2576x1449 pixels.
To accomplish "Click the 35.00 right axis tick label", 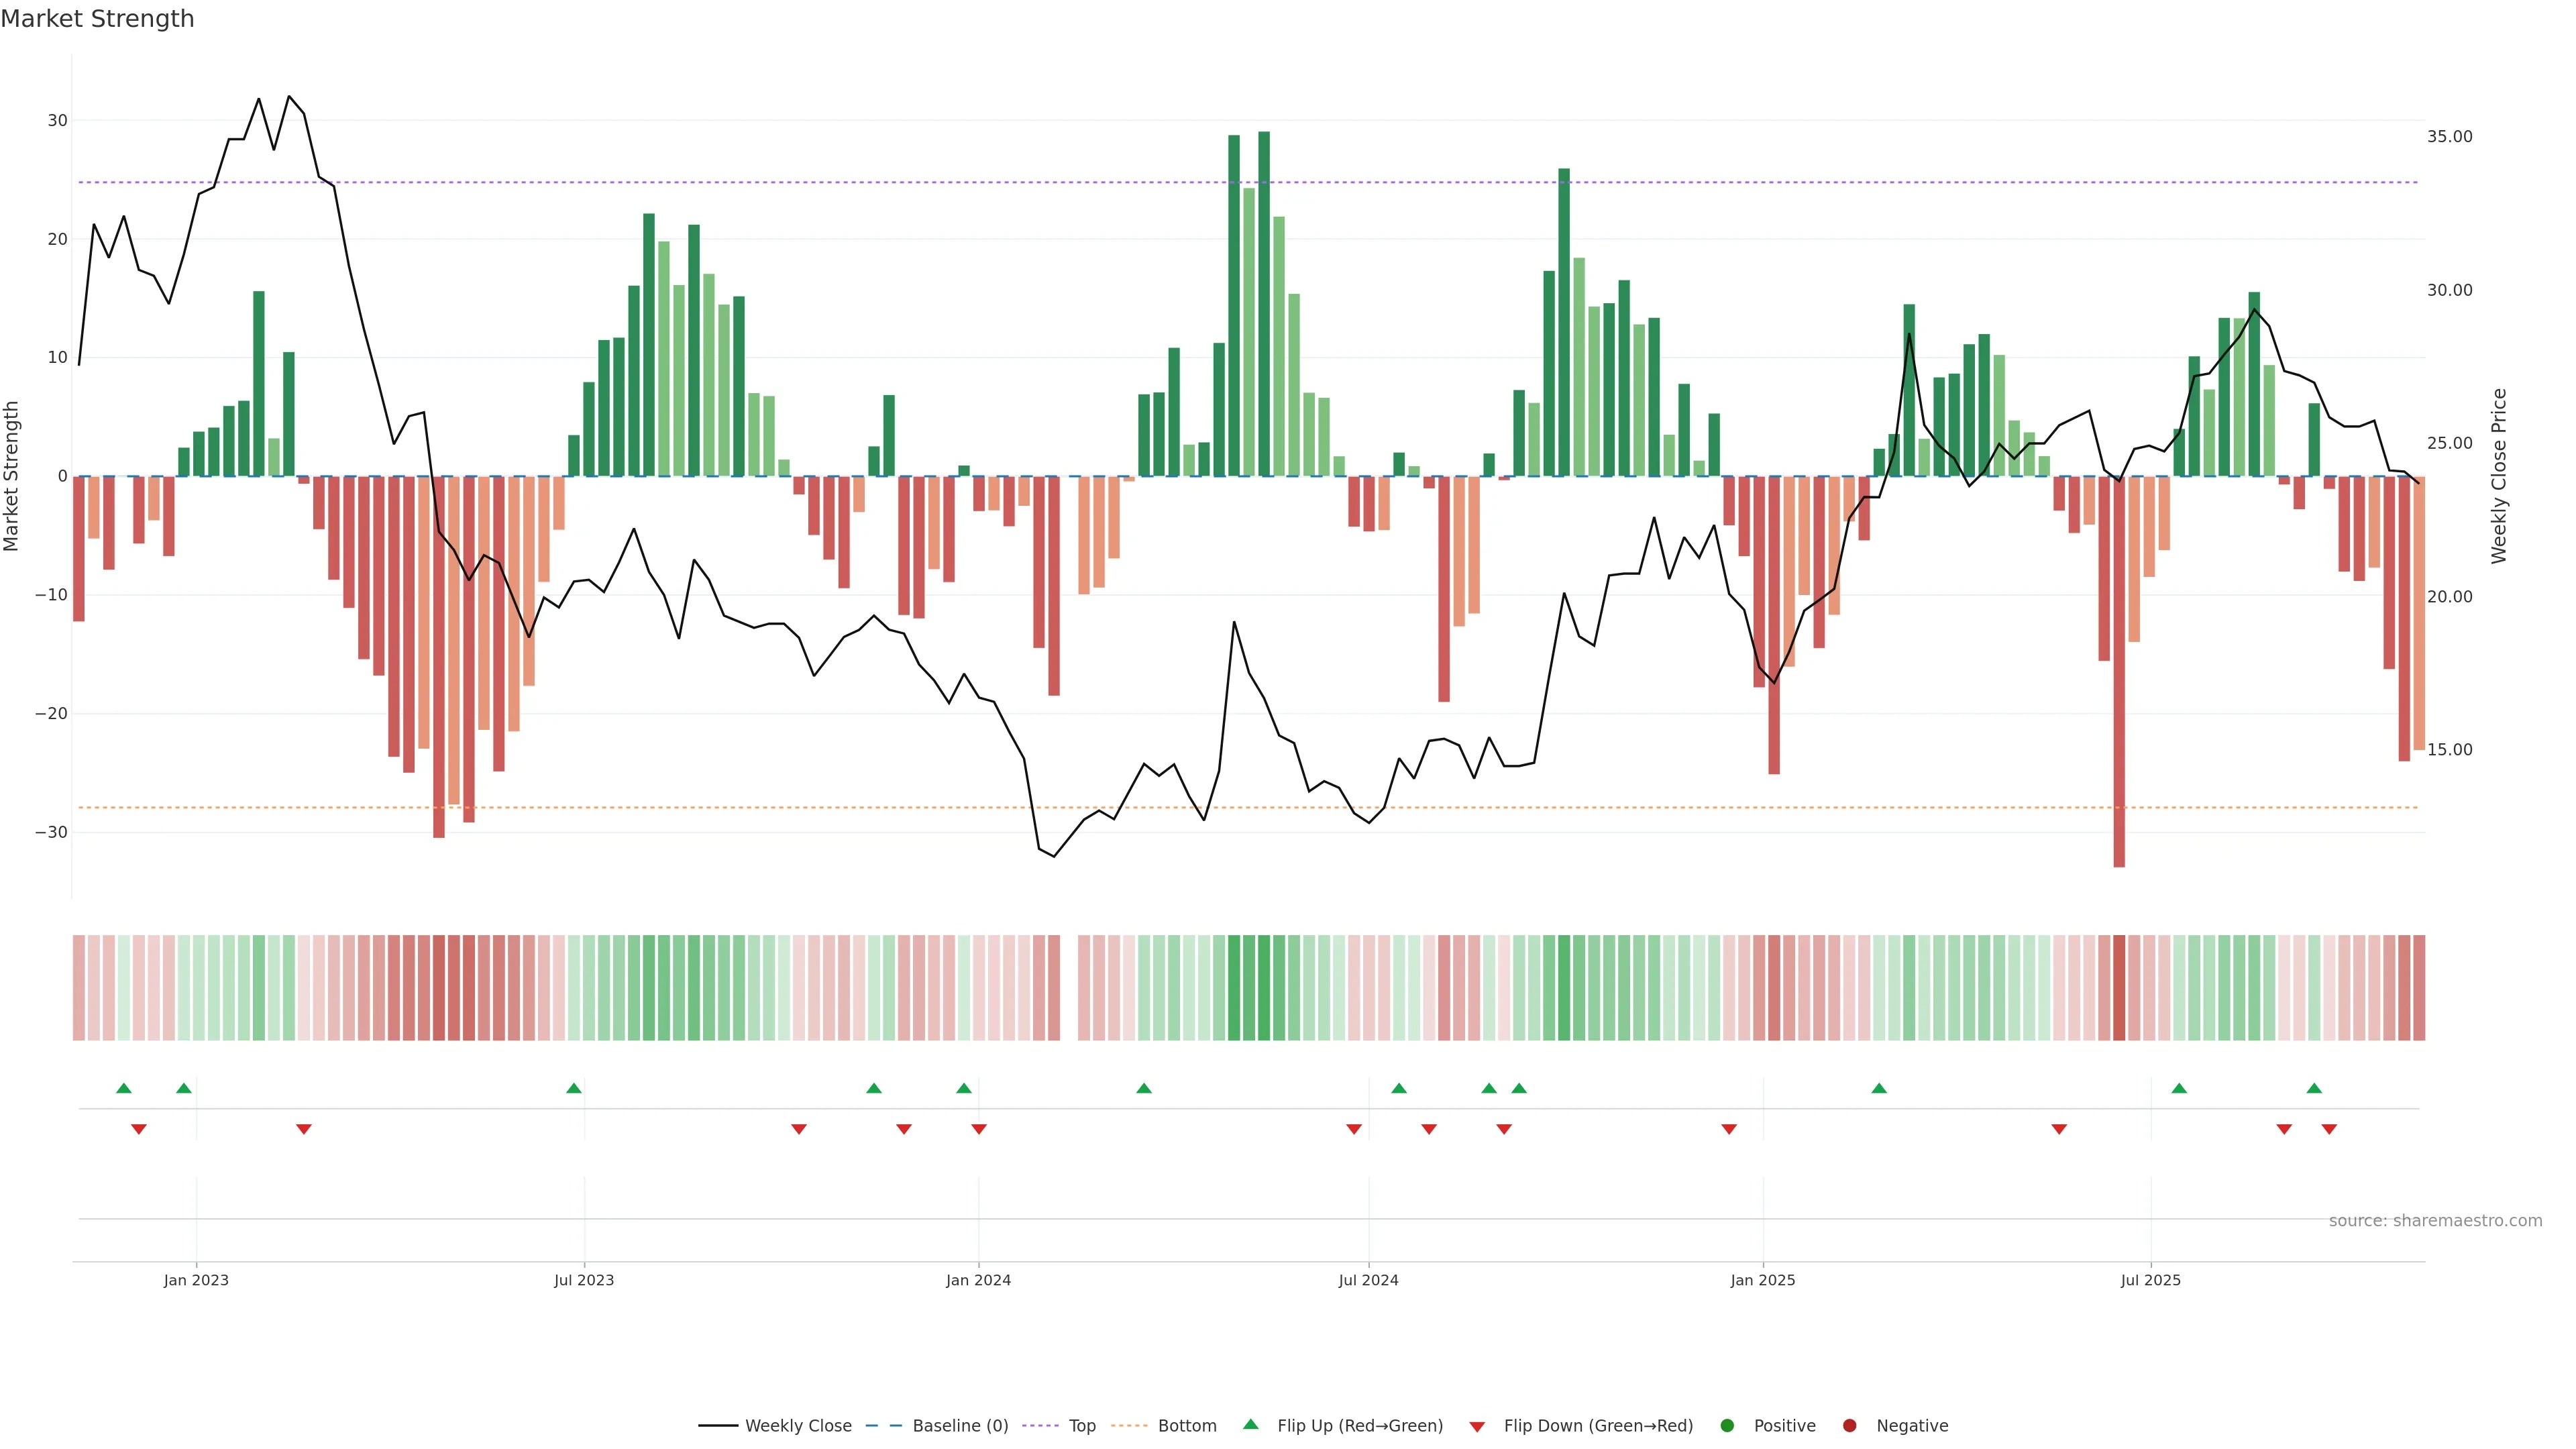I will pos(2449,137).
